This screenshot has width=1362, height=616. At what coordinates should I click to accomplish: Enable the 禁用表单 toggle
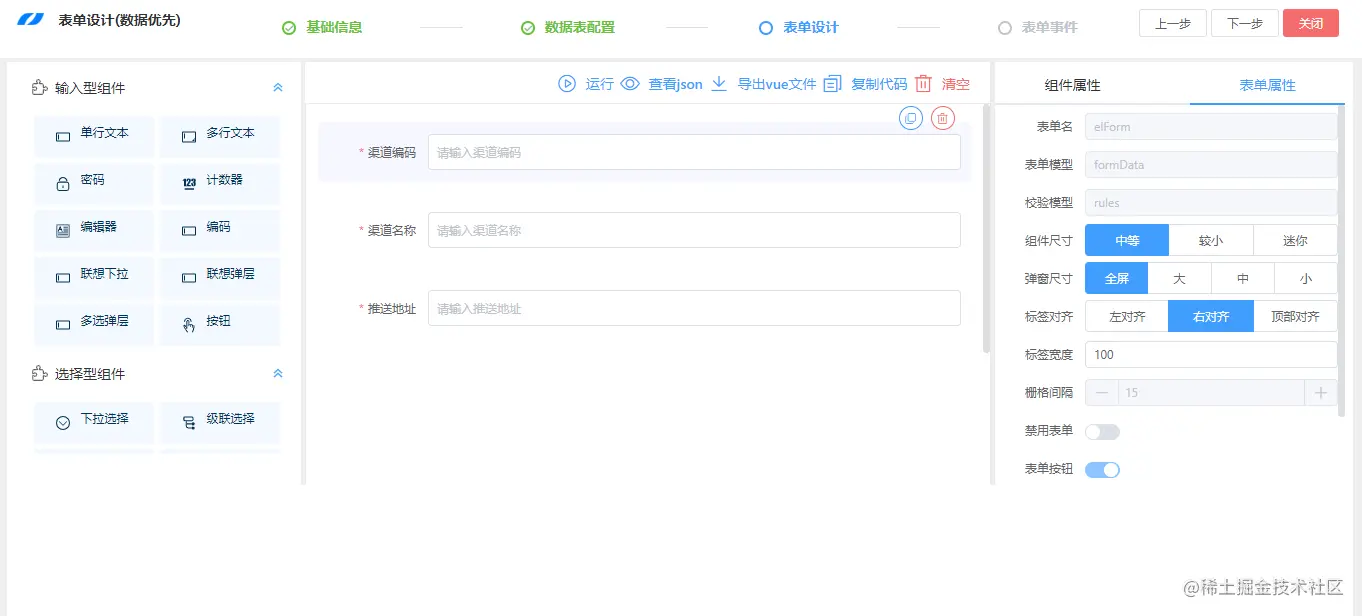[x=1102, y=431]
